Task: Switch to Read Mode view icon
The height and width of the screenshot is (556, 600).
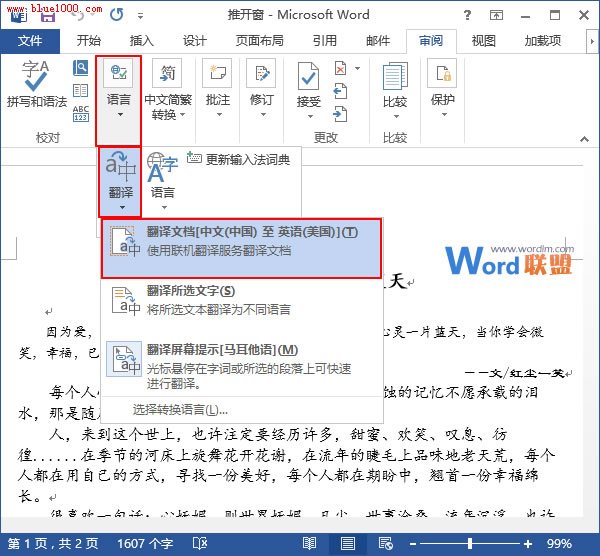Action: [309, 543]
